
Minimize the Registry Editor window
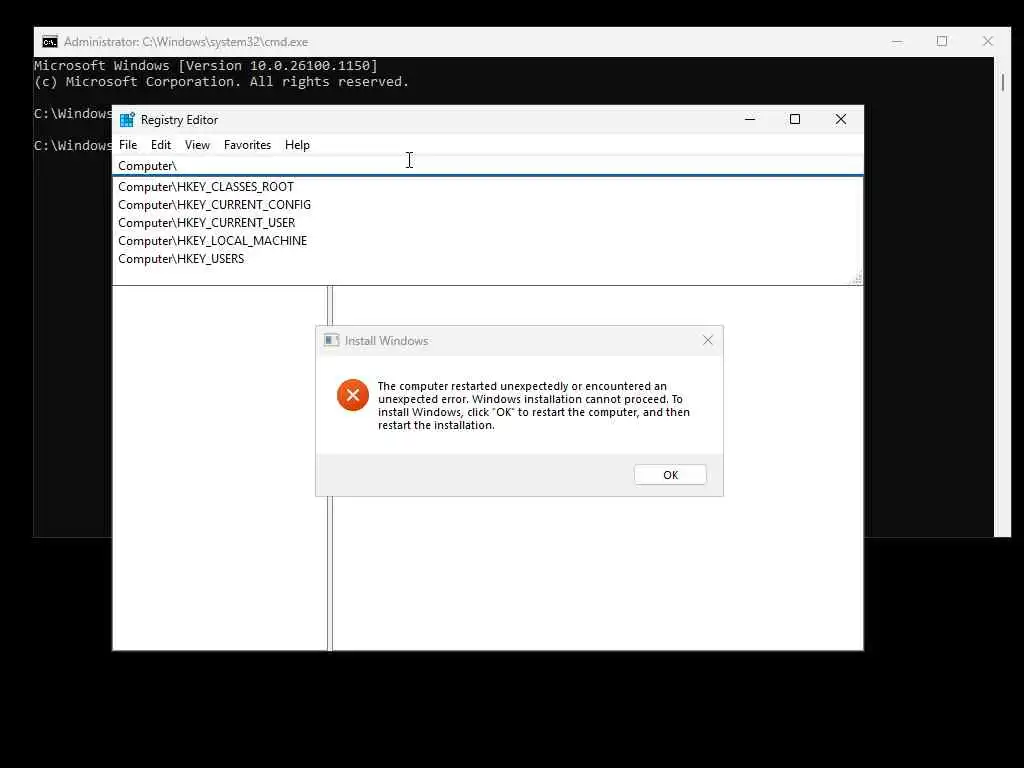click(750, 119)
